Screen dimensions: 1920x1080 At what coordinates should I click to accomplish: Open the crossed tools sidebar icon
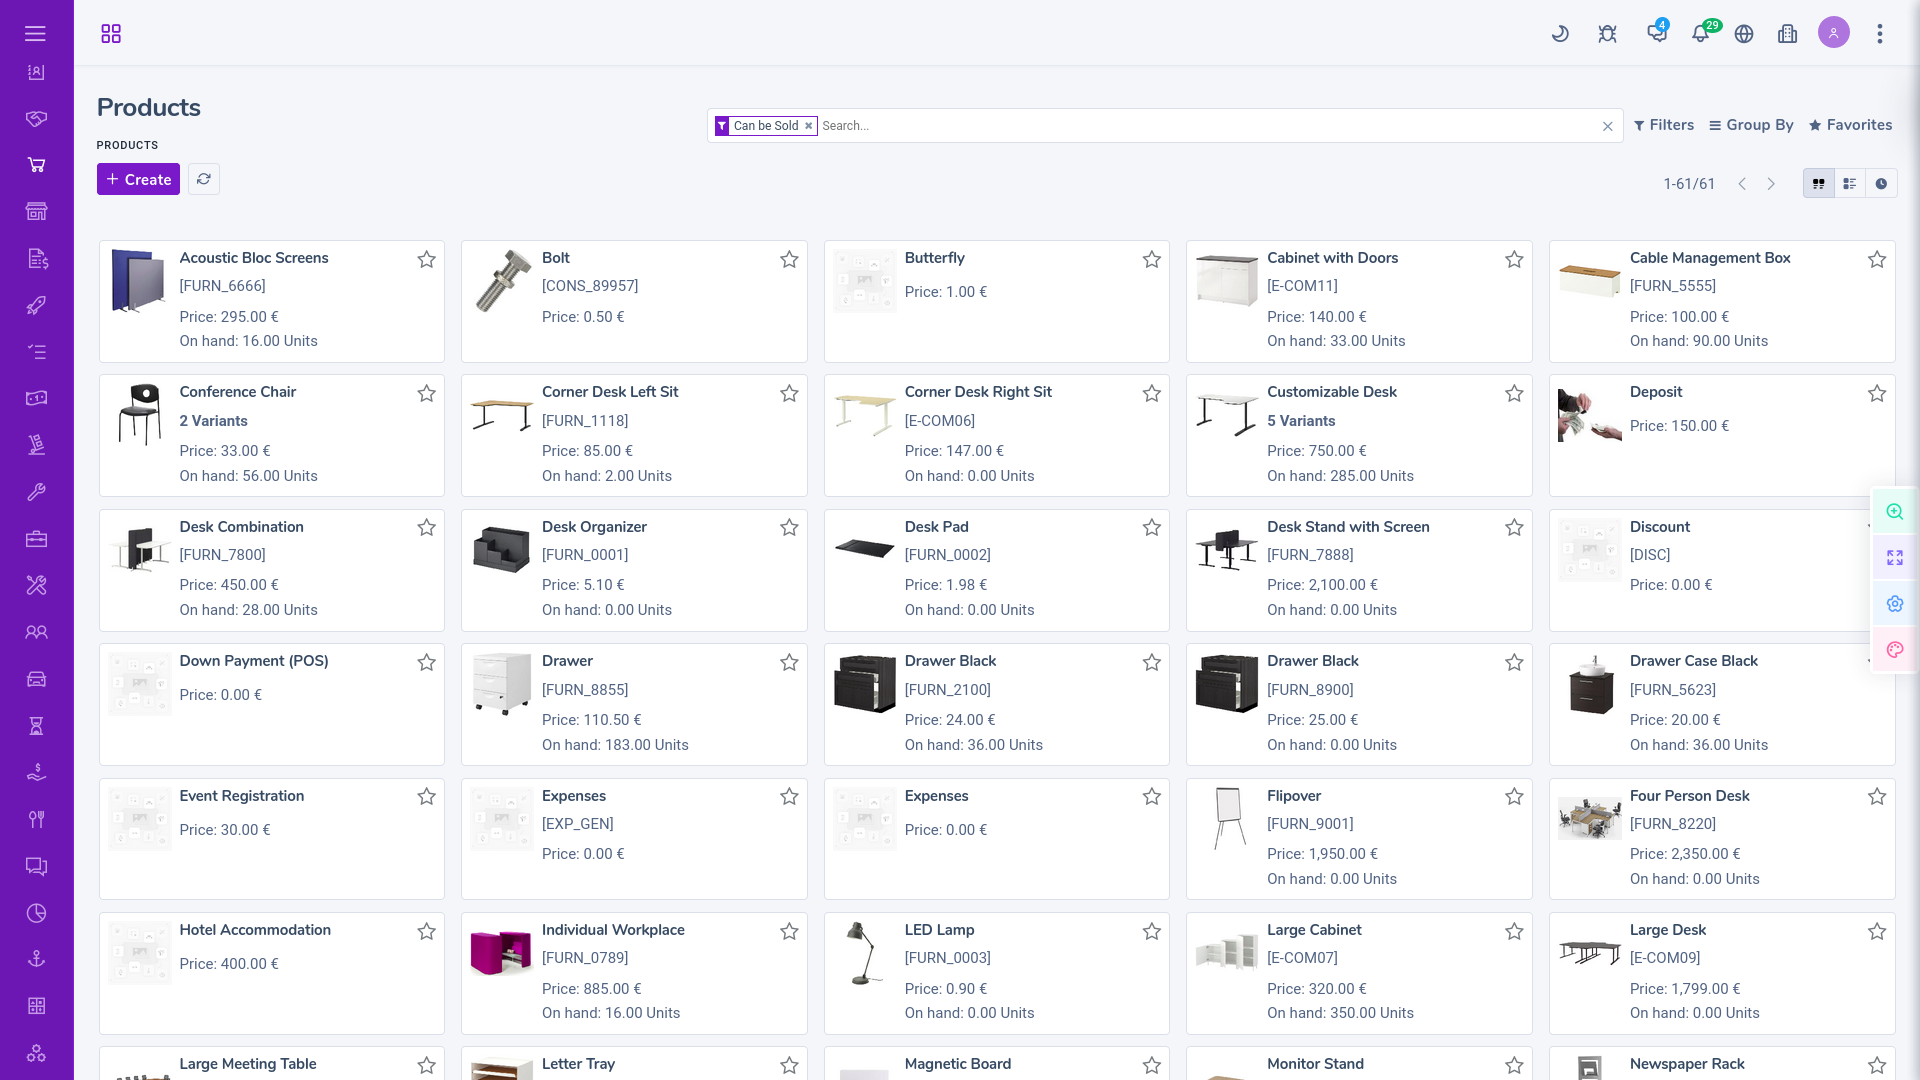[36, 585]
